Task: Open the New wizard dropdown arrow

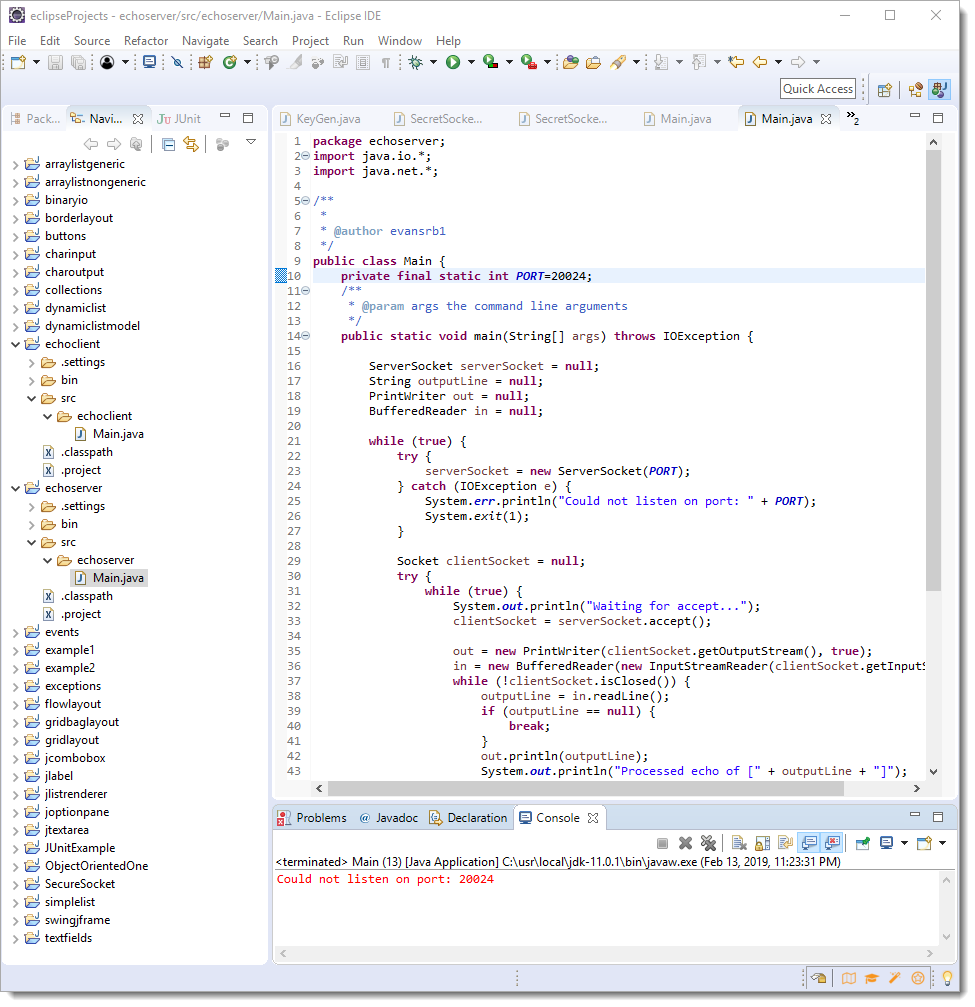Action: pyautogui.click(x=37, y=62)
